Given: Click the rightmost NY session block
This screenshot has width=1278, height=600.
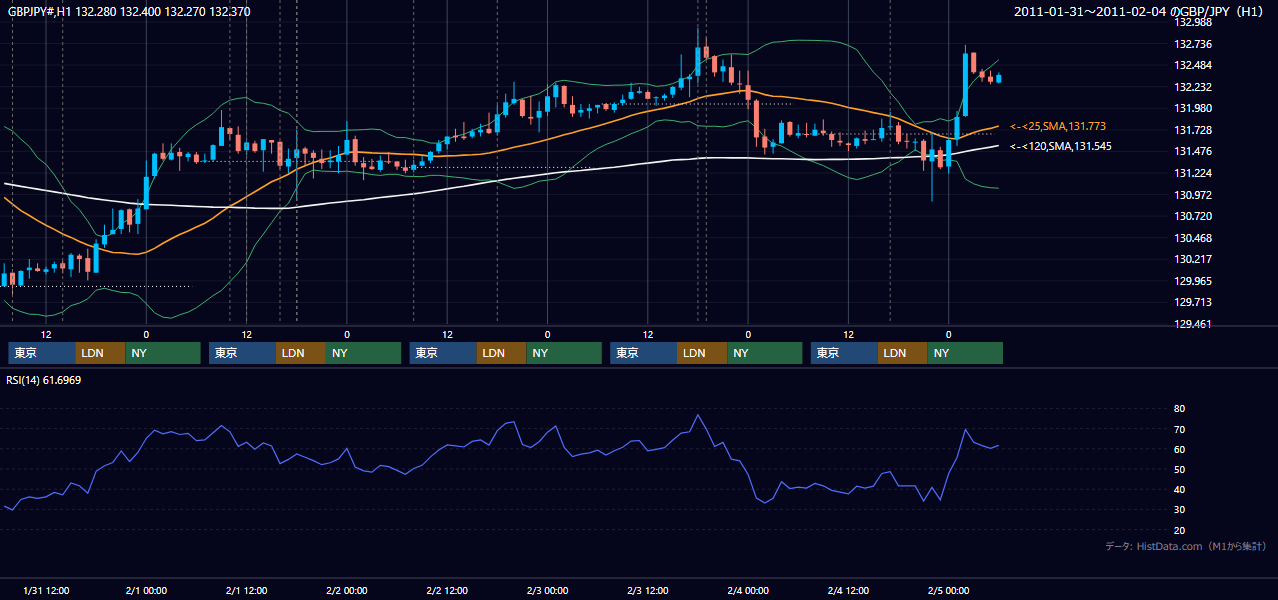Looking at the screenshot, I should (965, 353).
